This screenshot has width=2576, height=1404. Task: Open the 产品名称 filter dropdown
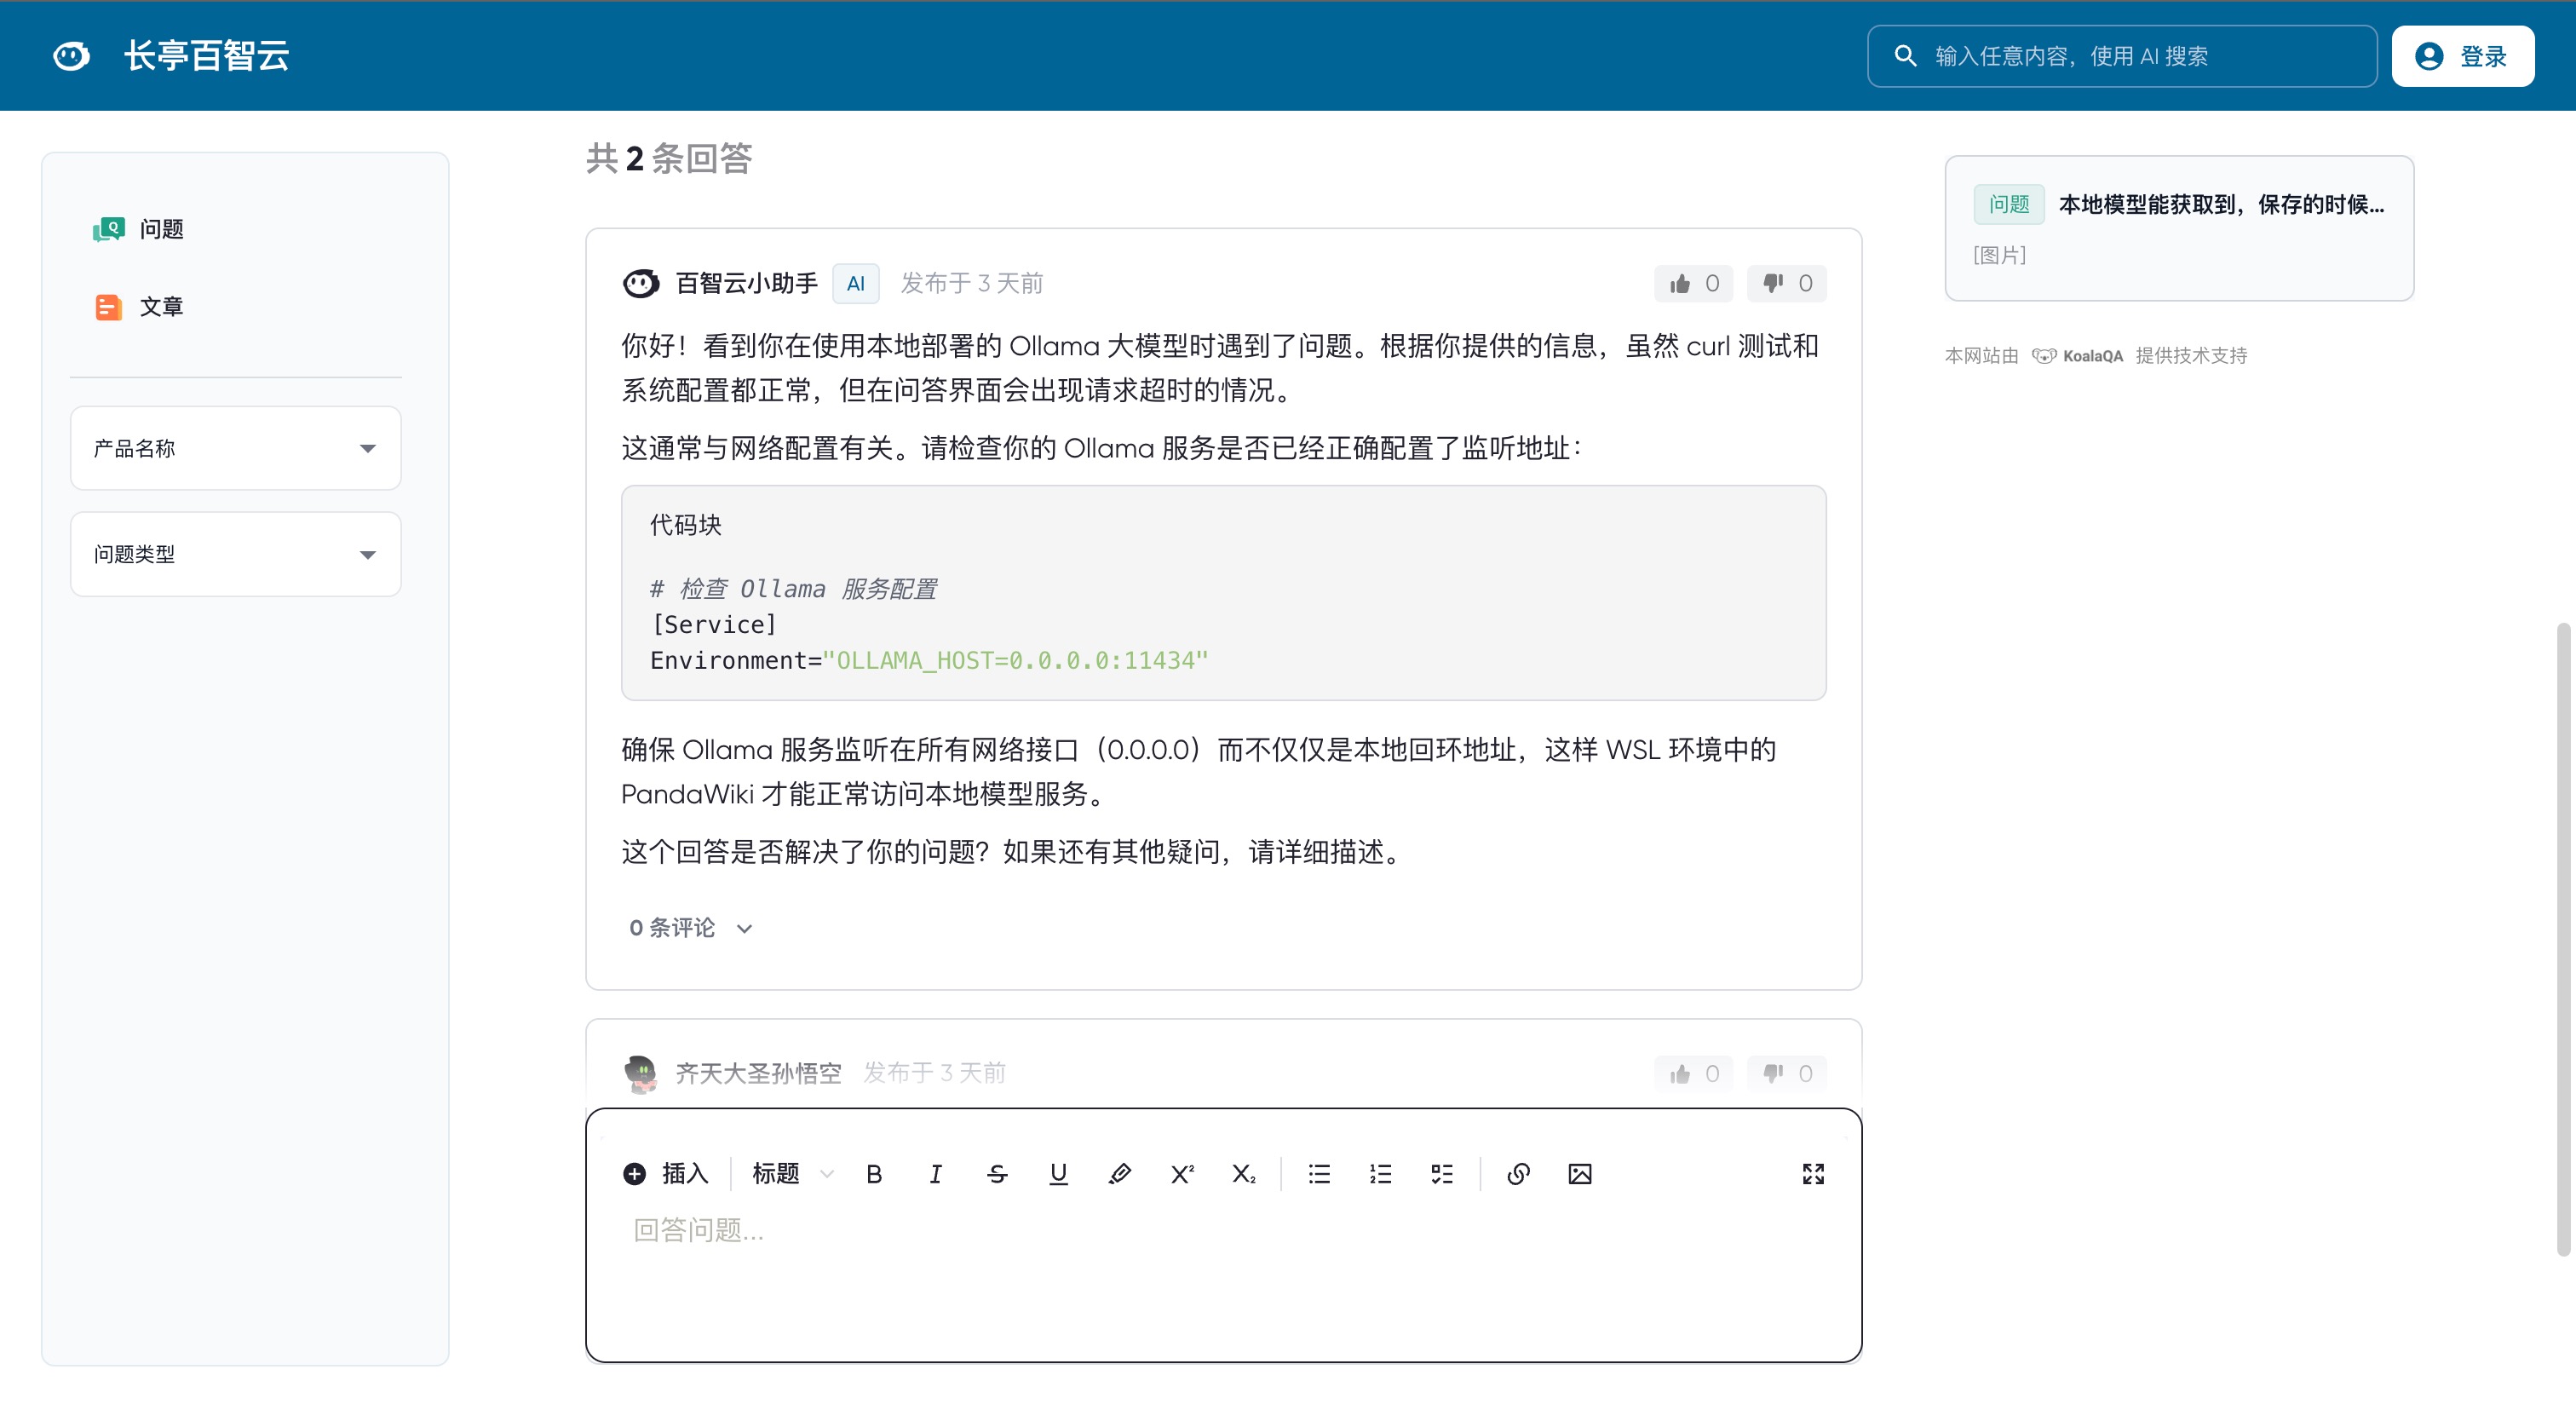pos(235,448)
